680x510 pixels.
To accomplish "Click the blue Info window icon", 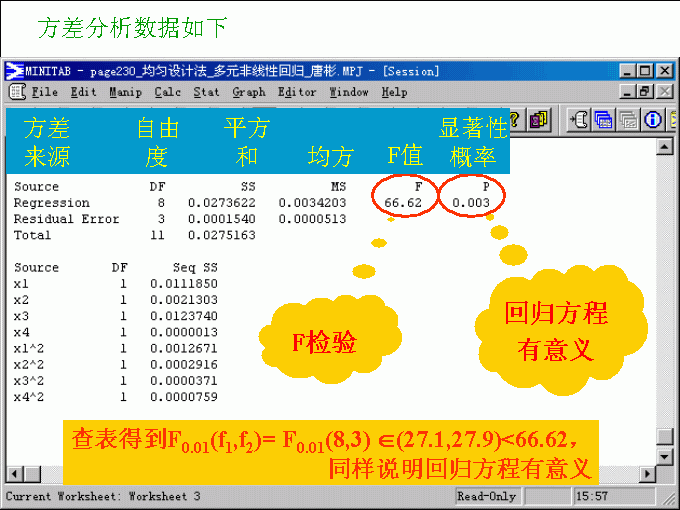I will [653, 120].
